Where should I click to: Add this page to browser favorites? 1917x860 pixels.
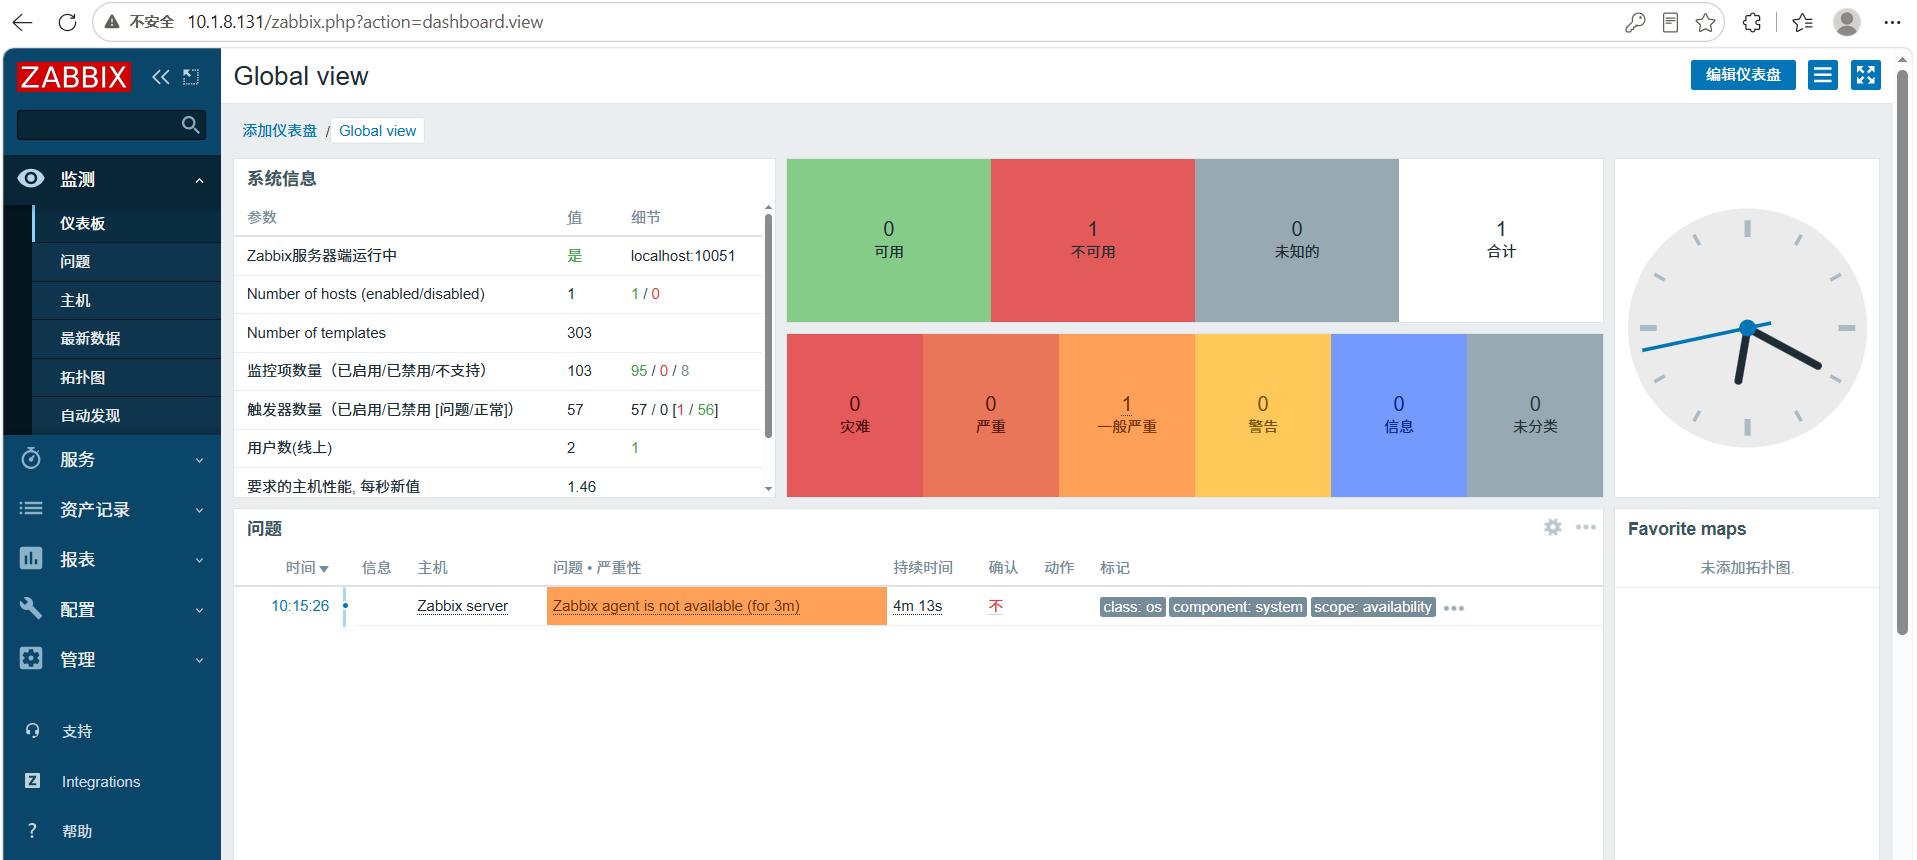click(x=1706, y=22)
